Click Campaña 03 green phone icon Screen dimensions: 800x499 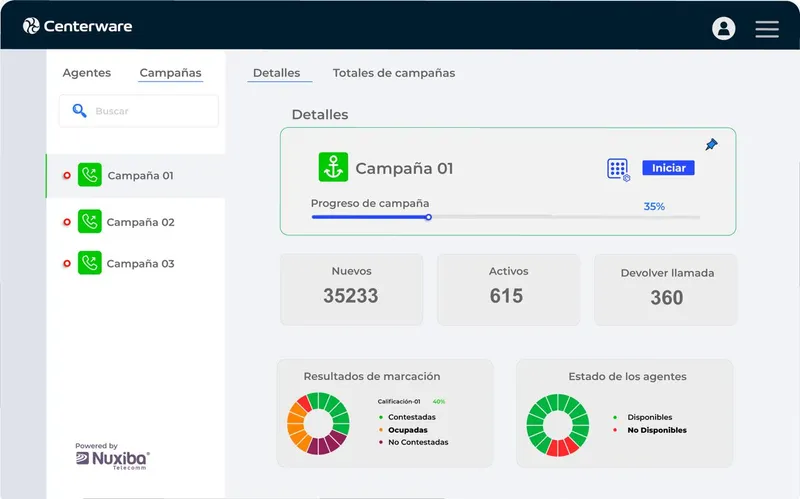tap(89, 263)
